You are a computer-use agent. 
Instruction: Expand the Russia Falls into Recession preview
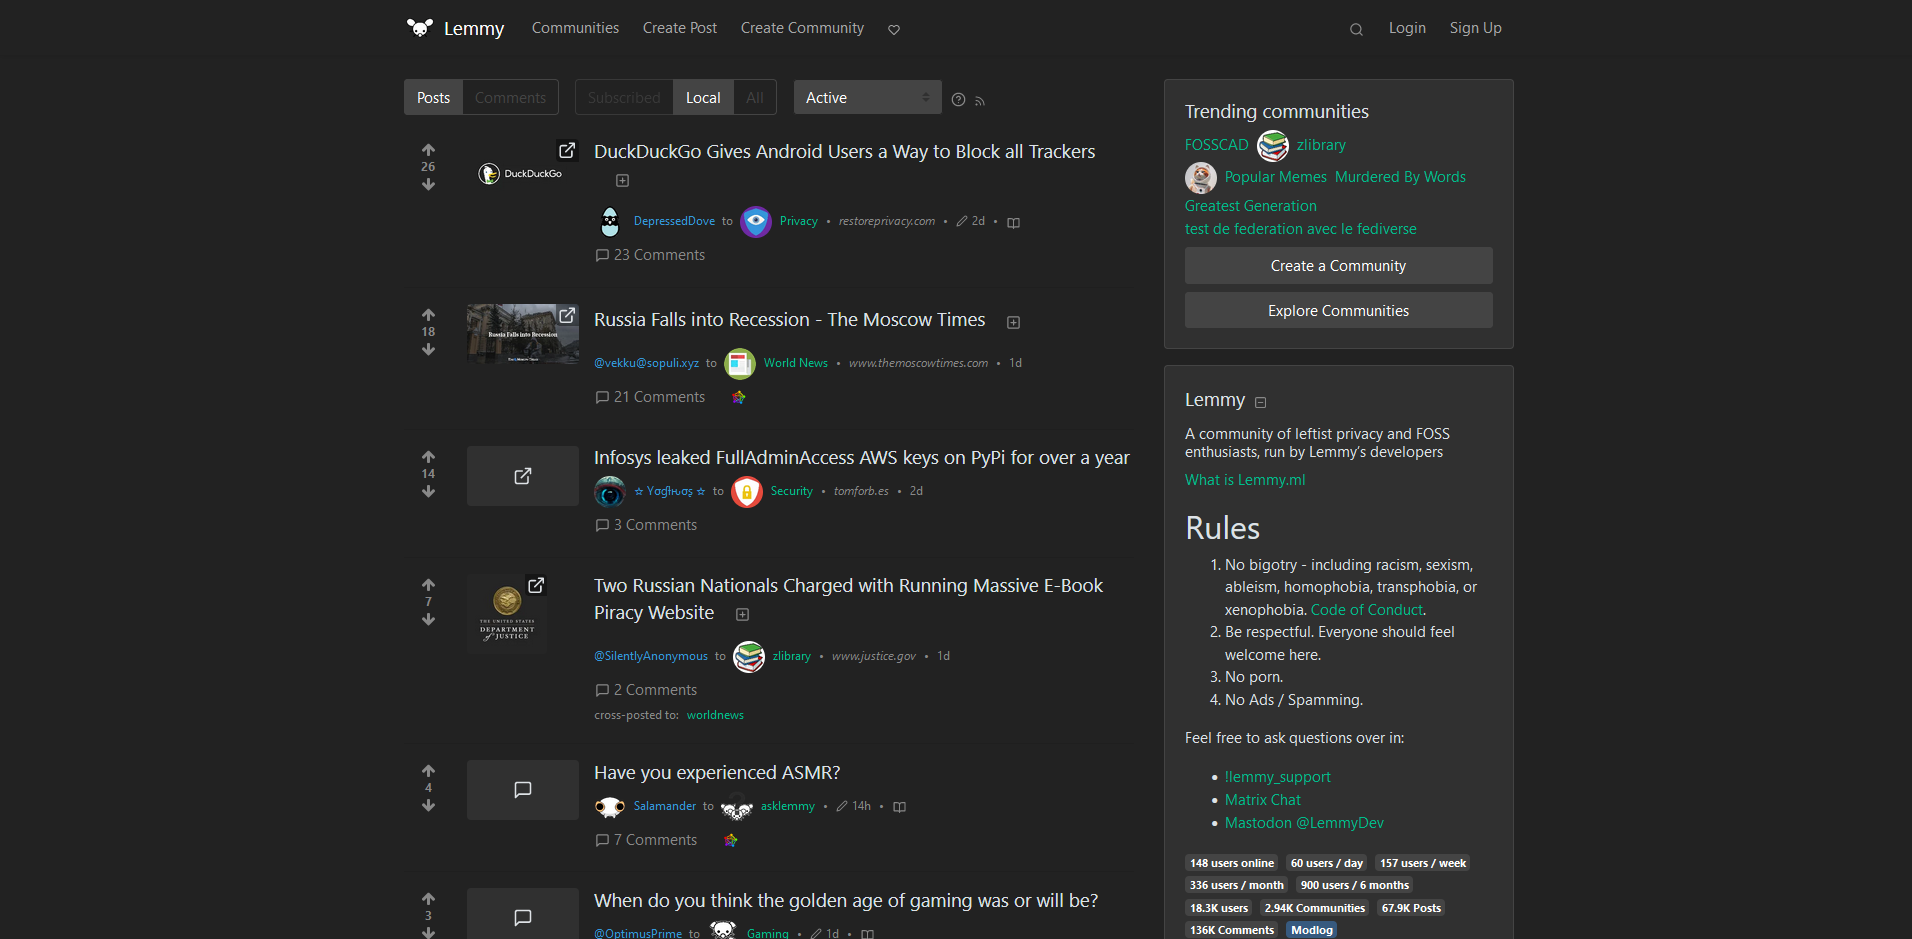click(1013, 322)
